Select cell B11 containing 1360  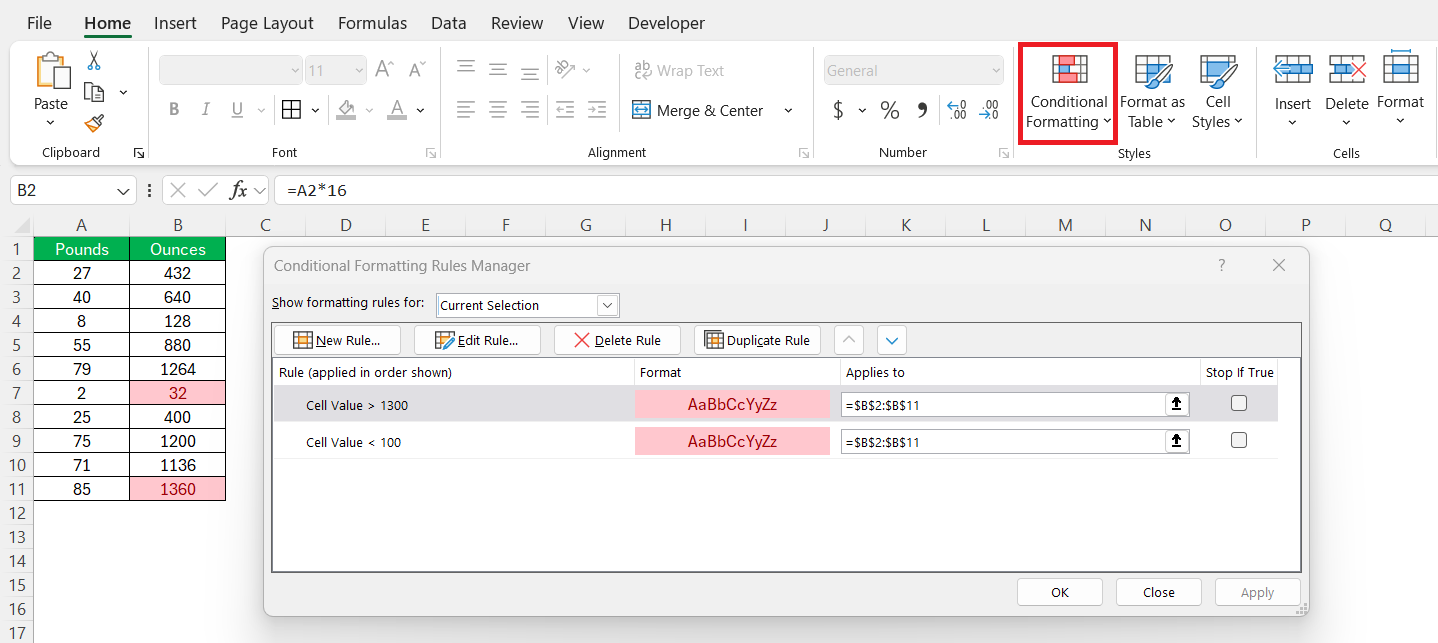(178, 489)
